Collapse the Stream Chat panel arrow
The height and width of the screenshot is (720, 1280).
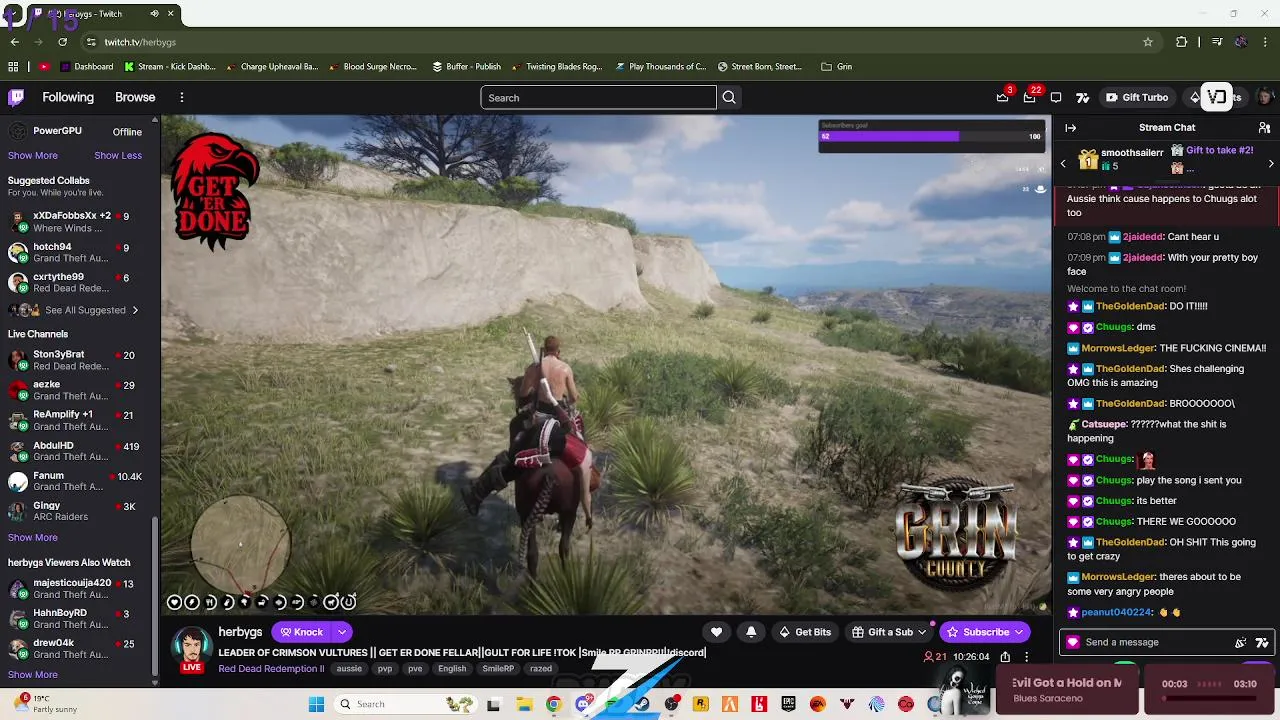1070,128
